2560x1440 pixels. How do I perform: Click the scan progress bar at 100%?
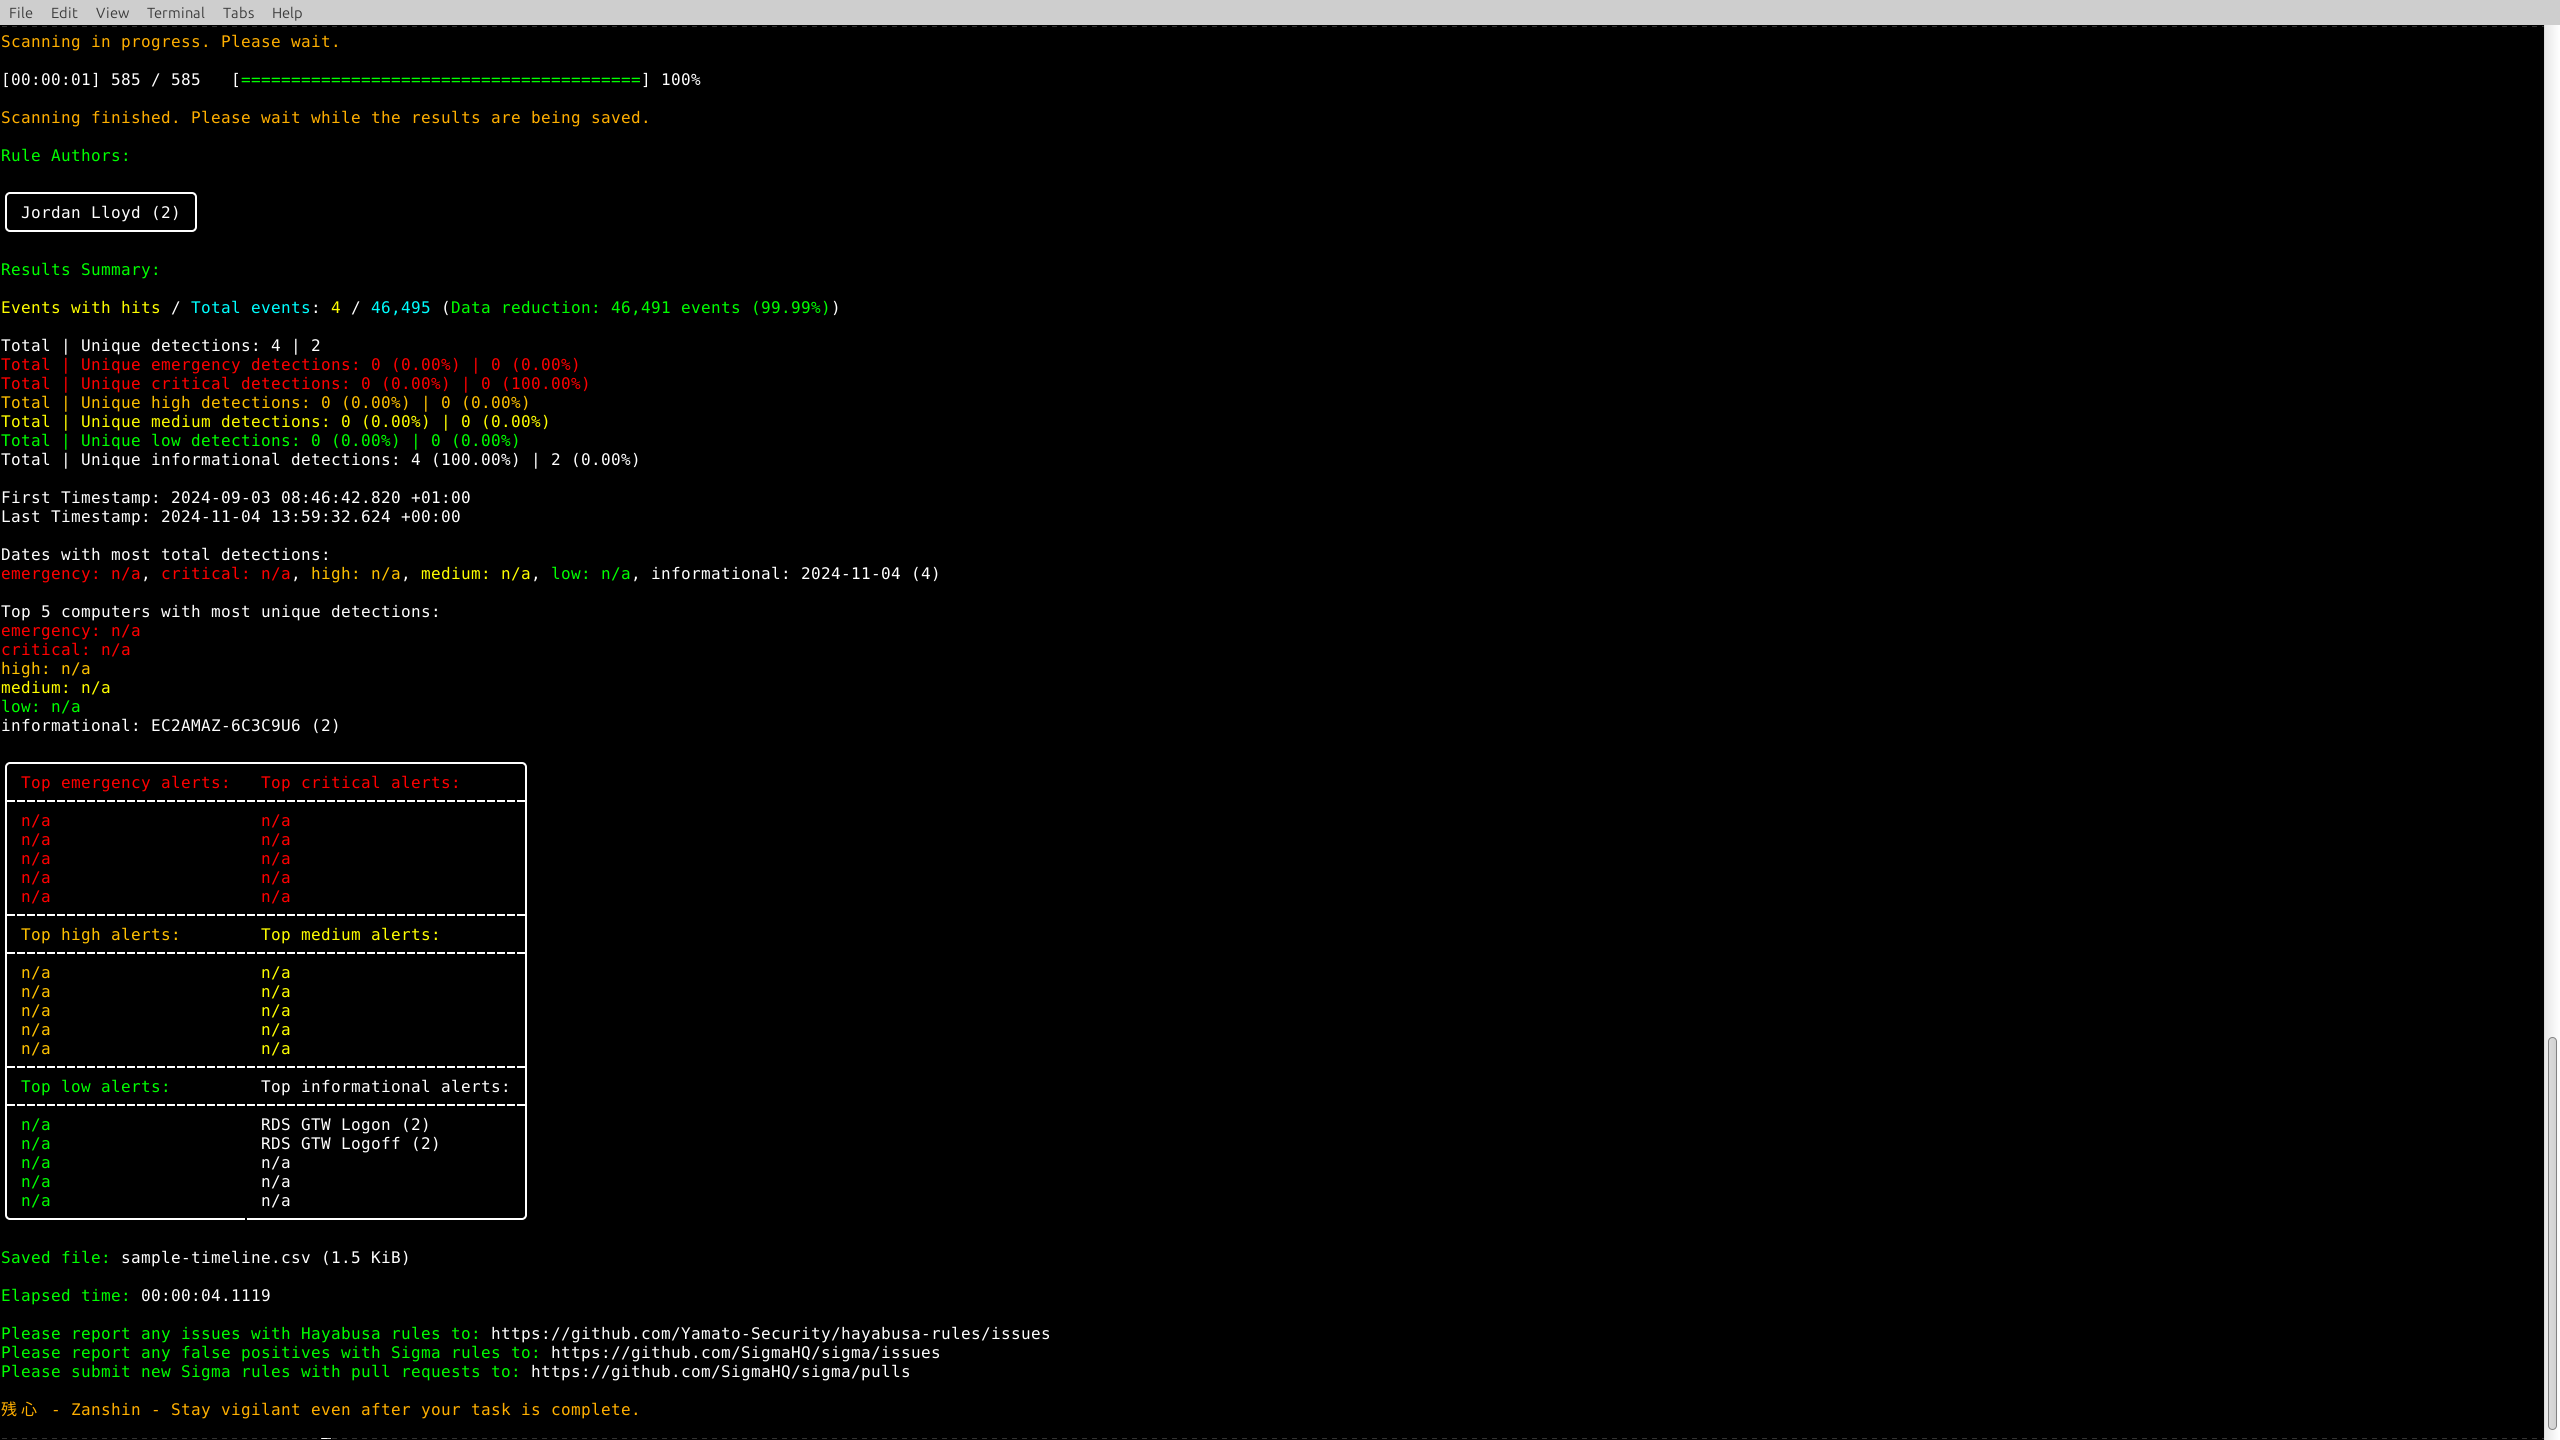(440, 80)
